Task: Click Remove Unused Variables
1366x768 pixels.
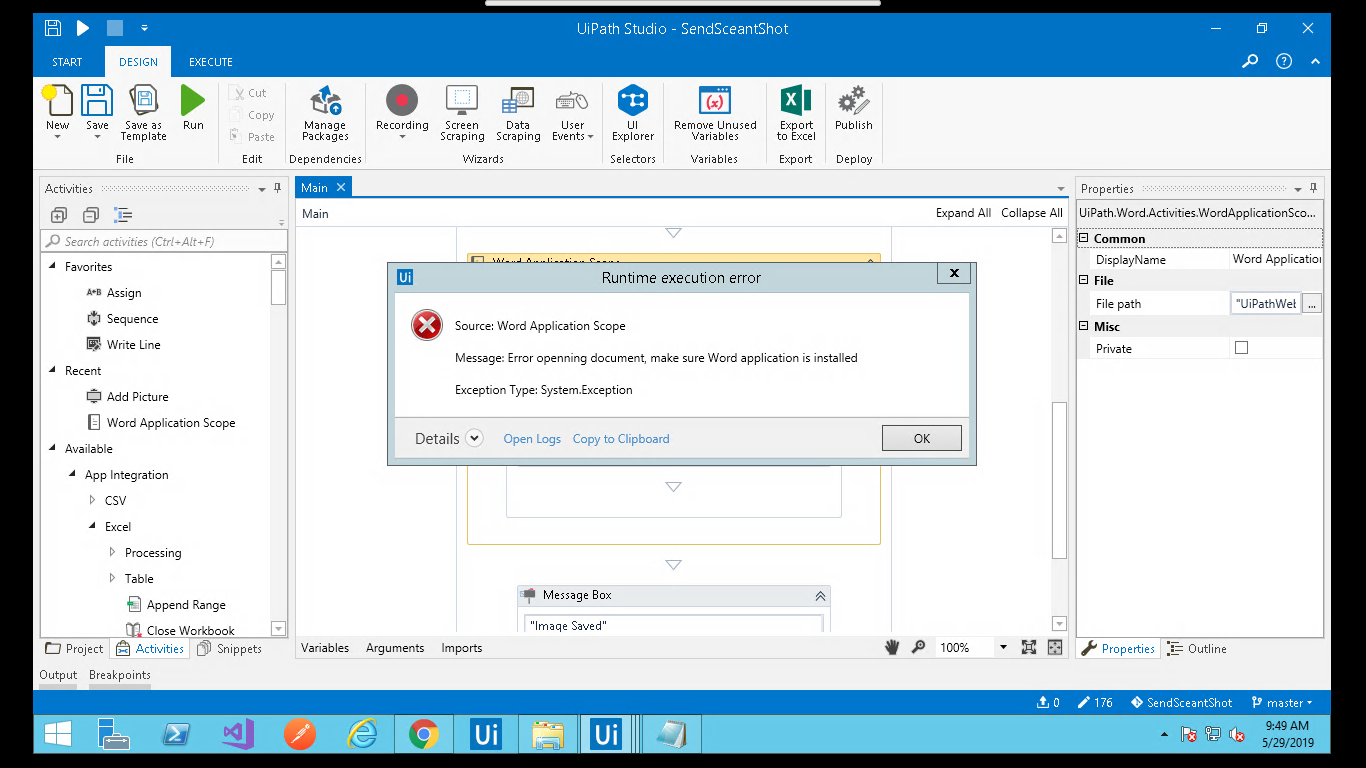Action: point(715,113)
